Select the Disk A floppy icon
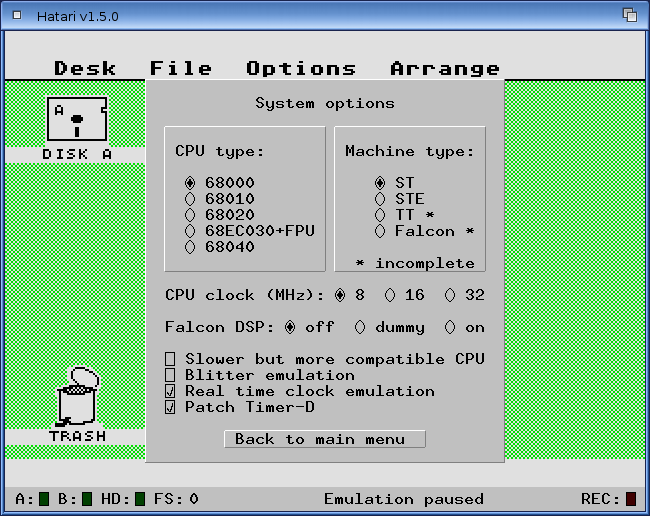 tap(77, 119)
